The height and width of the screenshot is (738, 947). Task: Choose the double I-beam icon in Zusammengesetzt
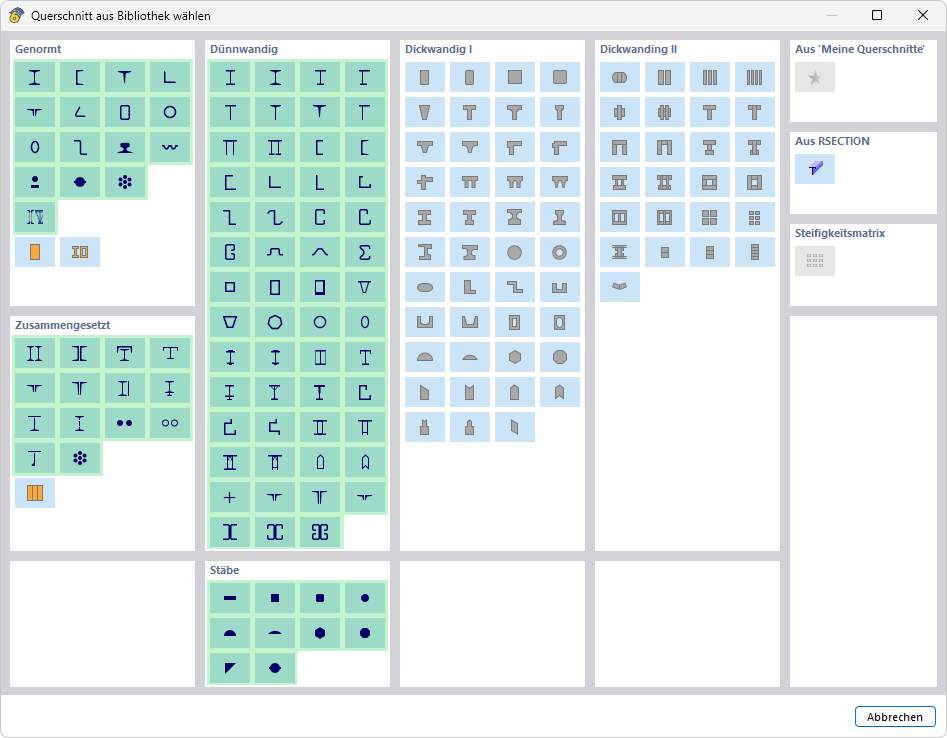[34, 353]
